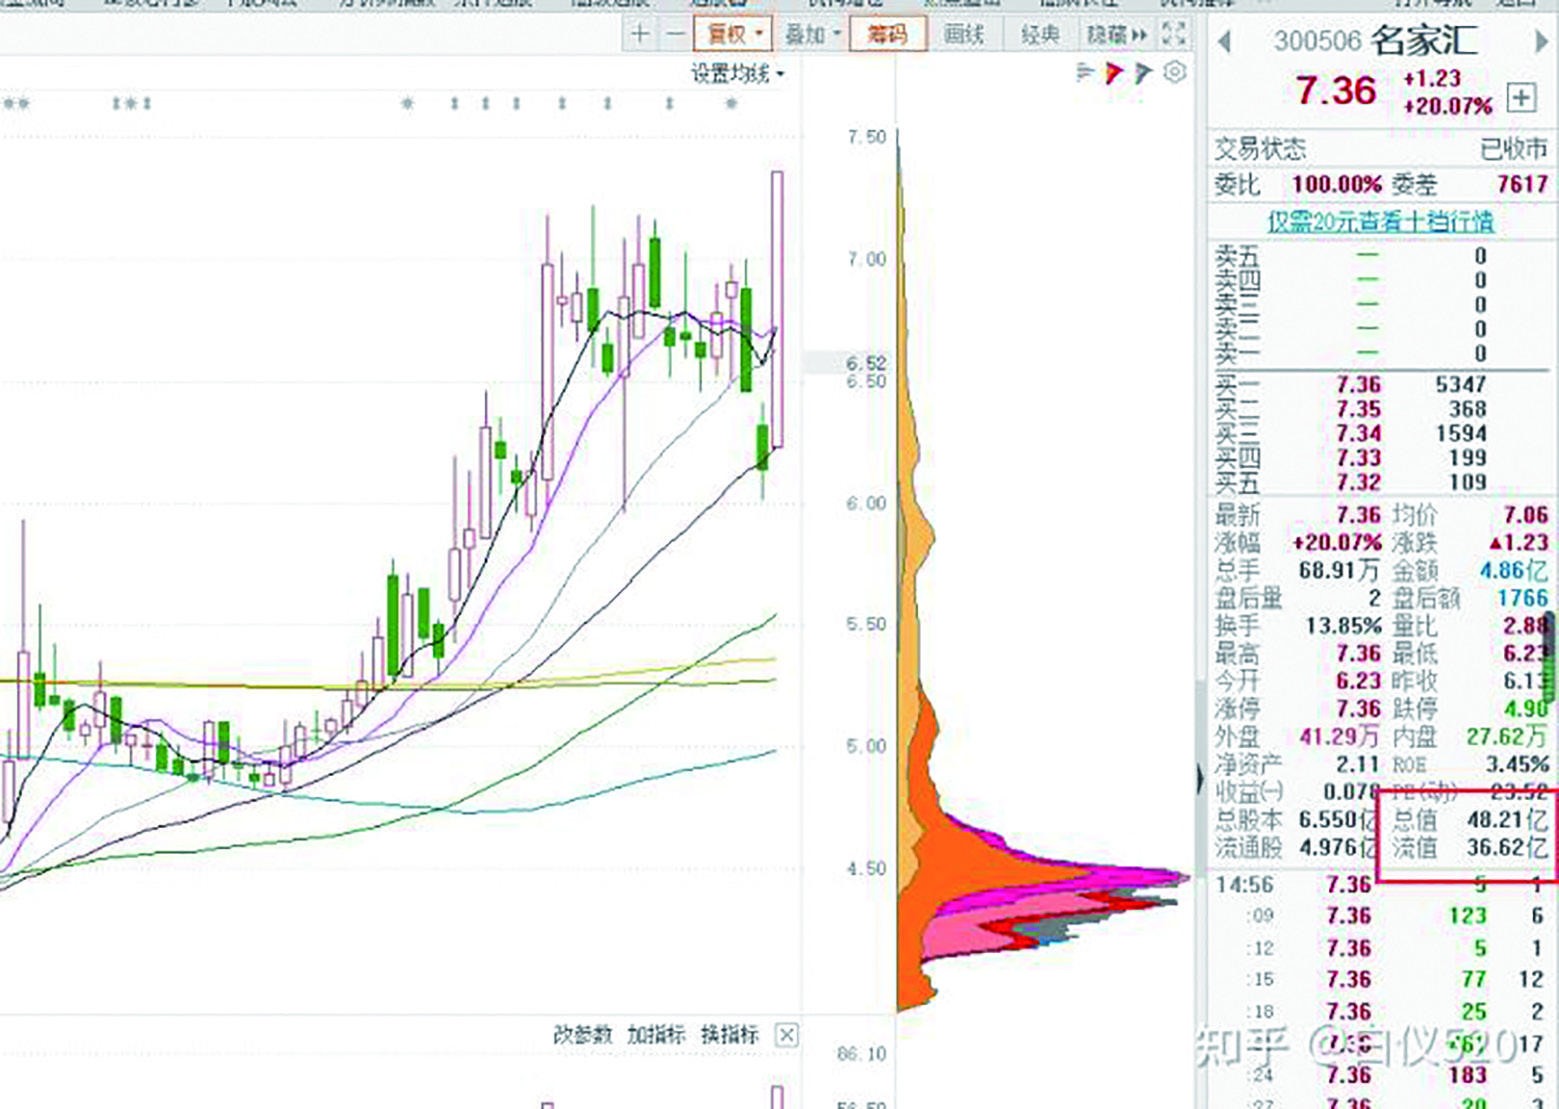The width and height of the screenshot is (1559, 1109).
Task: Click the chip bars list icon
Action: [1085, 72]
